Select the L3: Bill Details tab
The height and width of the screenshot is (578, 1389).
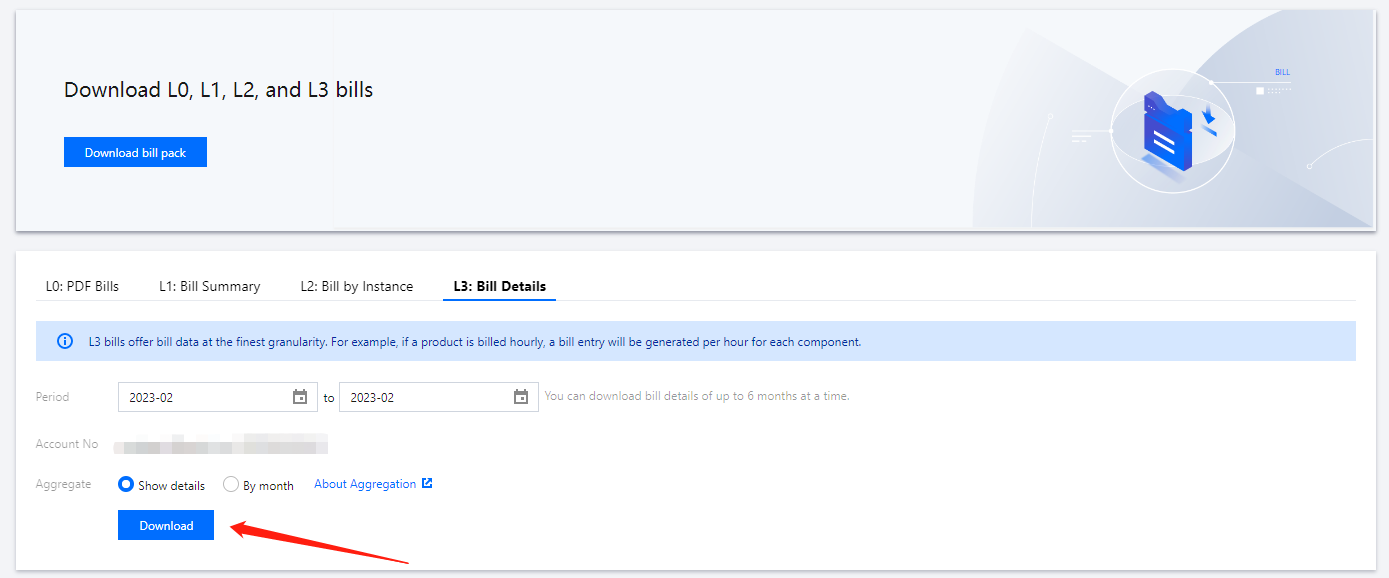(x=499, y=286)
